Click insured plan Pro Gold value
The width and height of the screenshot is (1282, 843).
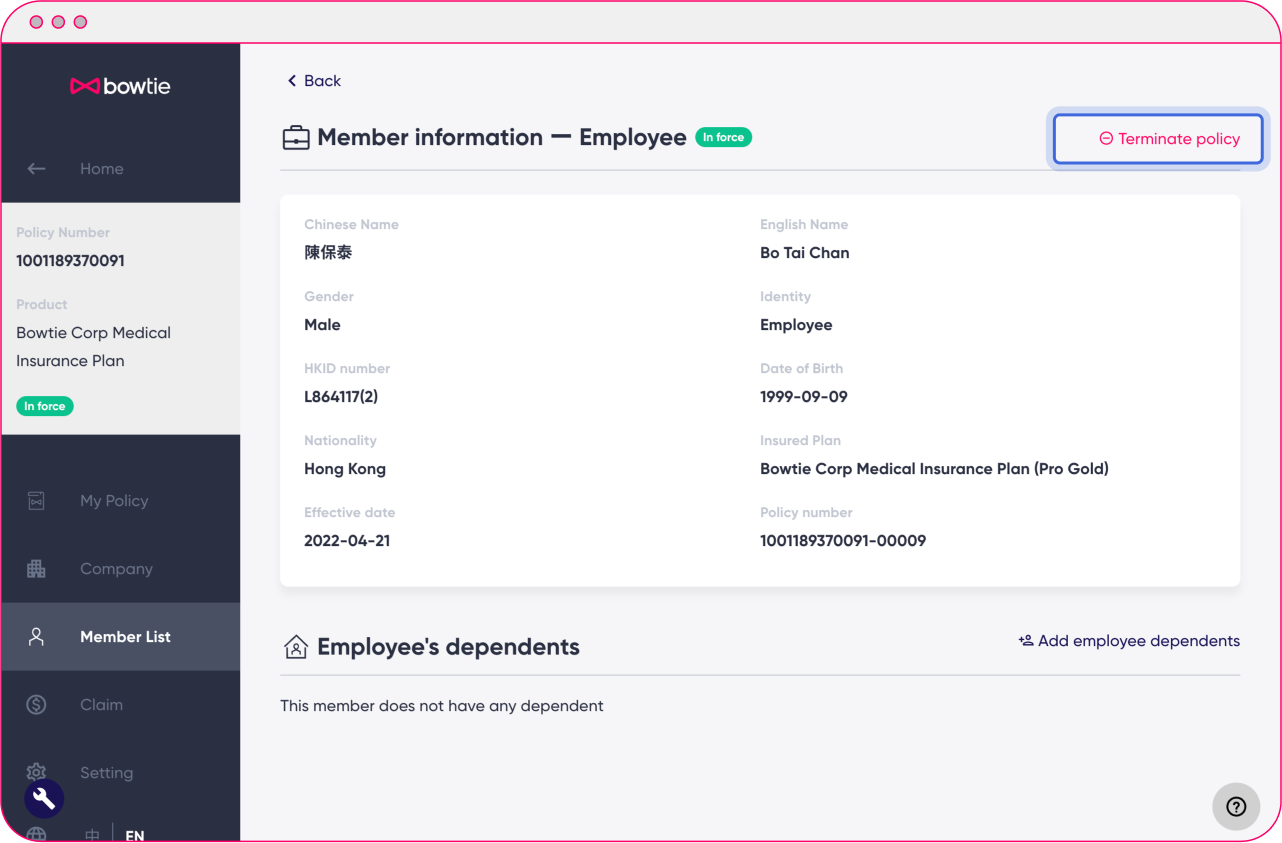click(934, 469)
